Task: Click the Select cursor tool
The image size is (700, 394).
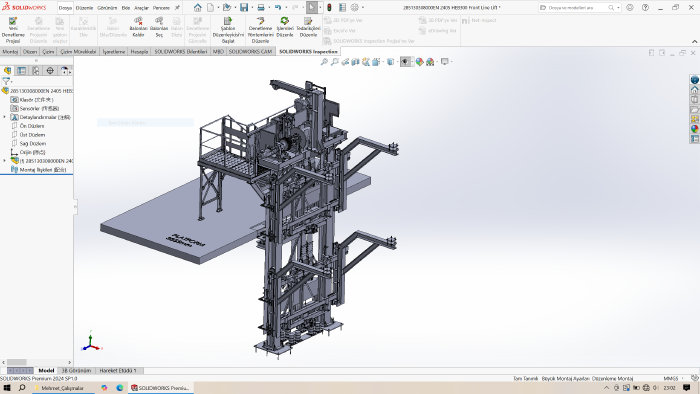Action: [312, 8]
